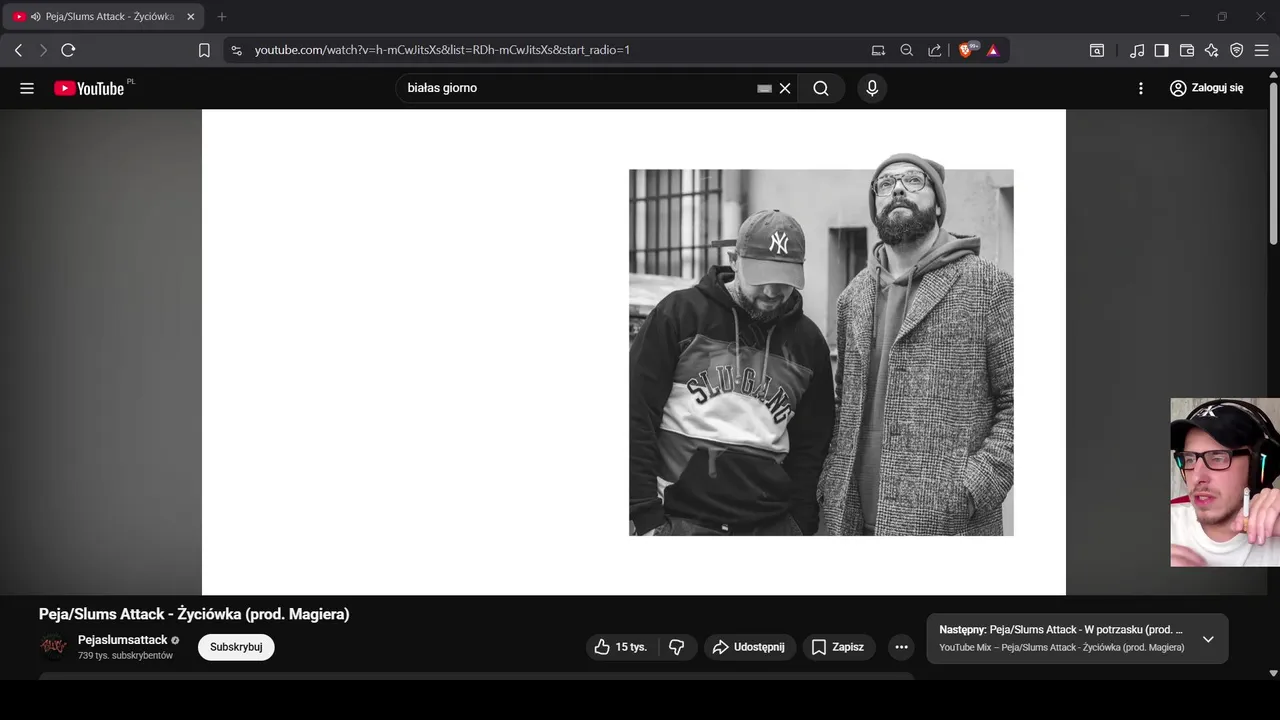Open Brave Playlist music note icon
This screenshot has height=720, width=1280.
[x=1137, y=50]
